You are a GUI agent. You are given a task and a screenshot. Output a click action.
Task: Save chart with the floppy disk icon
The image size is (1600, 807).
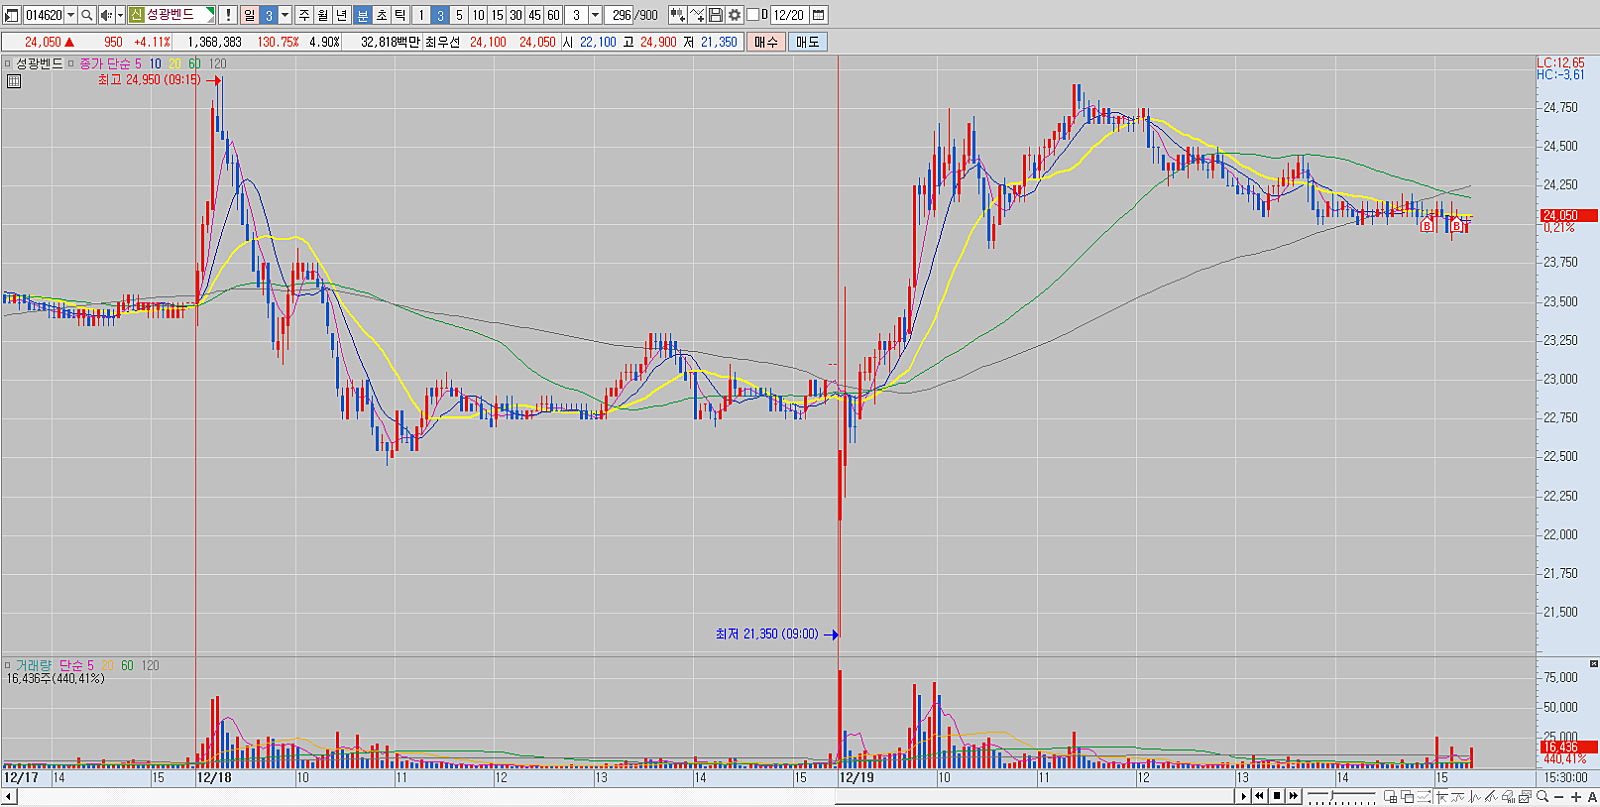(x=716, y=15)
